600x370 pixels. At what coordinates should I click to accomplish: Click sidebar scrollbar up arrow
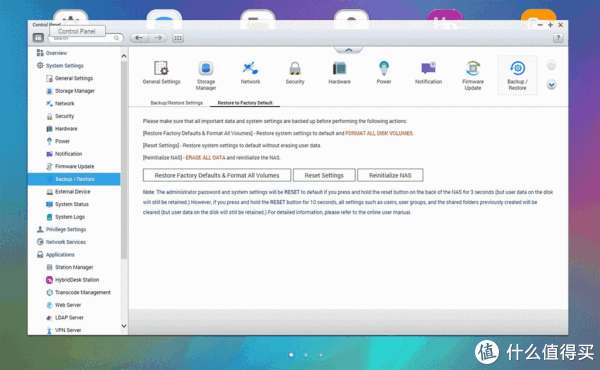click(124, 56)
